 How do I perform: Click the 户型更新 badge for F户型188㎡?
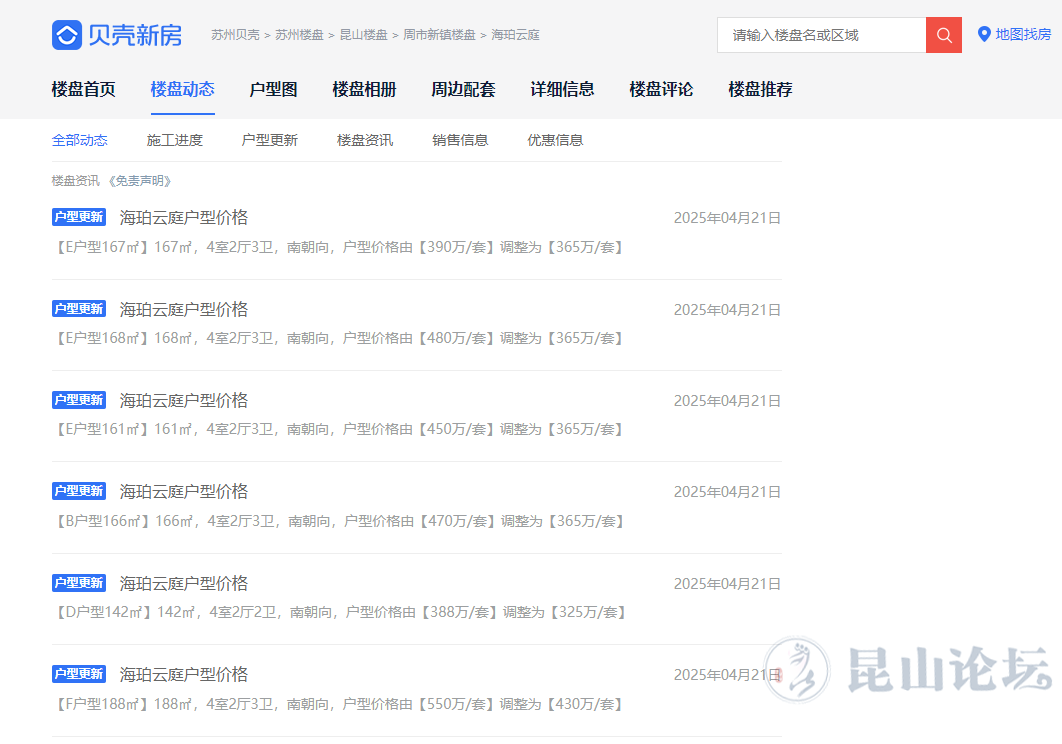pyautogui.click(x=79, y=674)
